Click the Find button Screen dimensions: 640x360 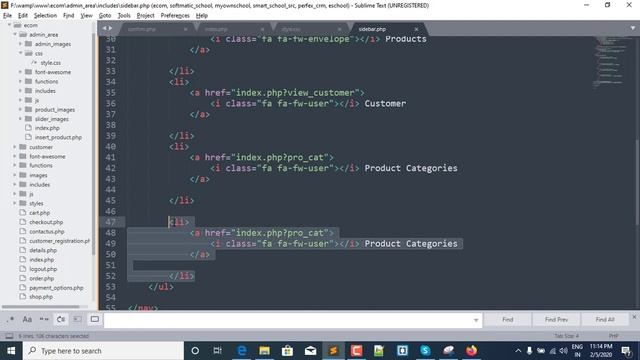click(508, 320)
